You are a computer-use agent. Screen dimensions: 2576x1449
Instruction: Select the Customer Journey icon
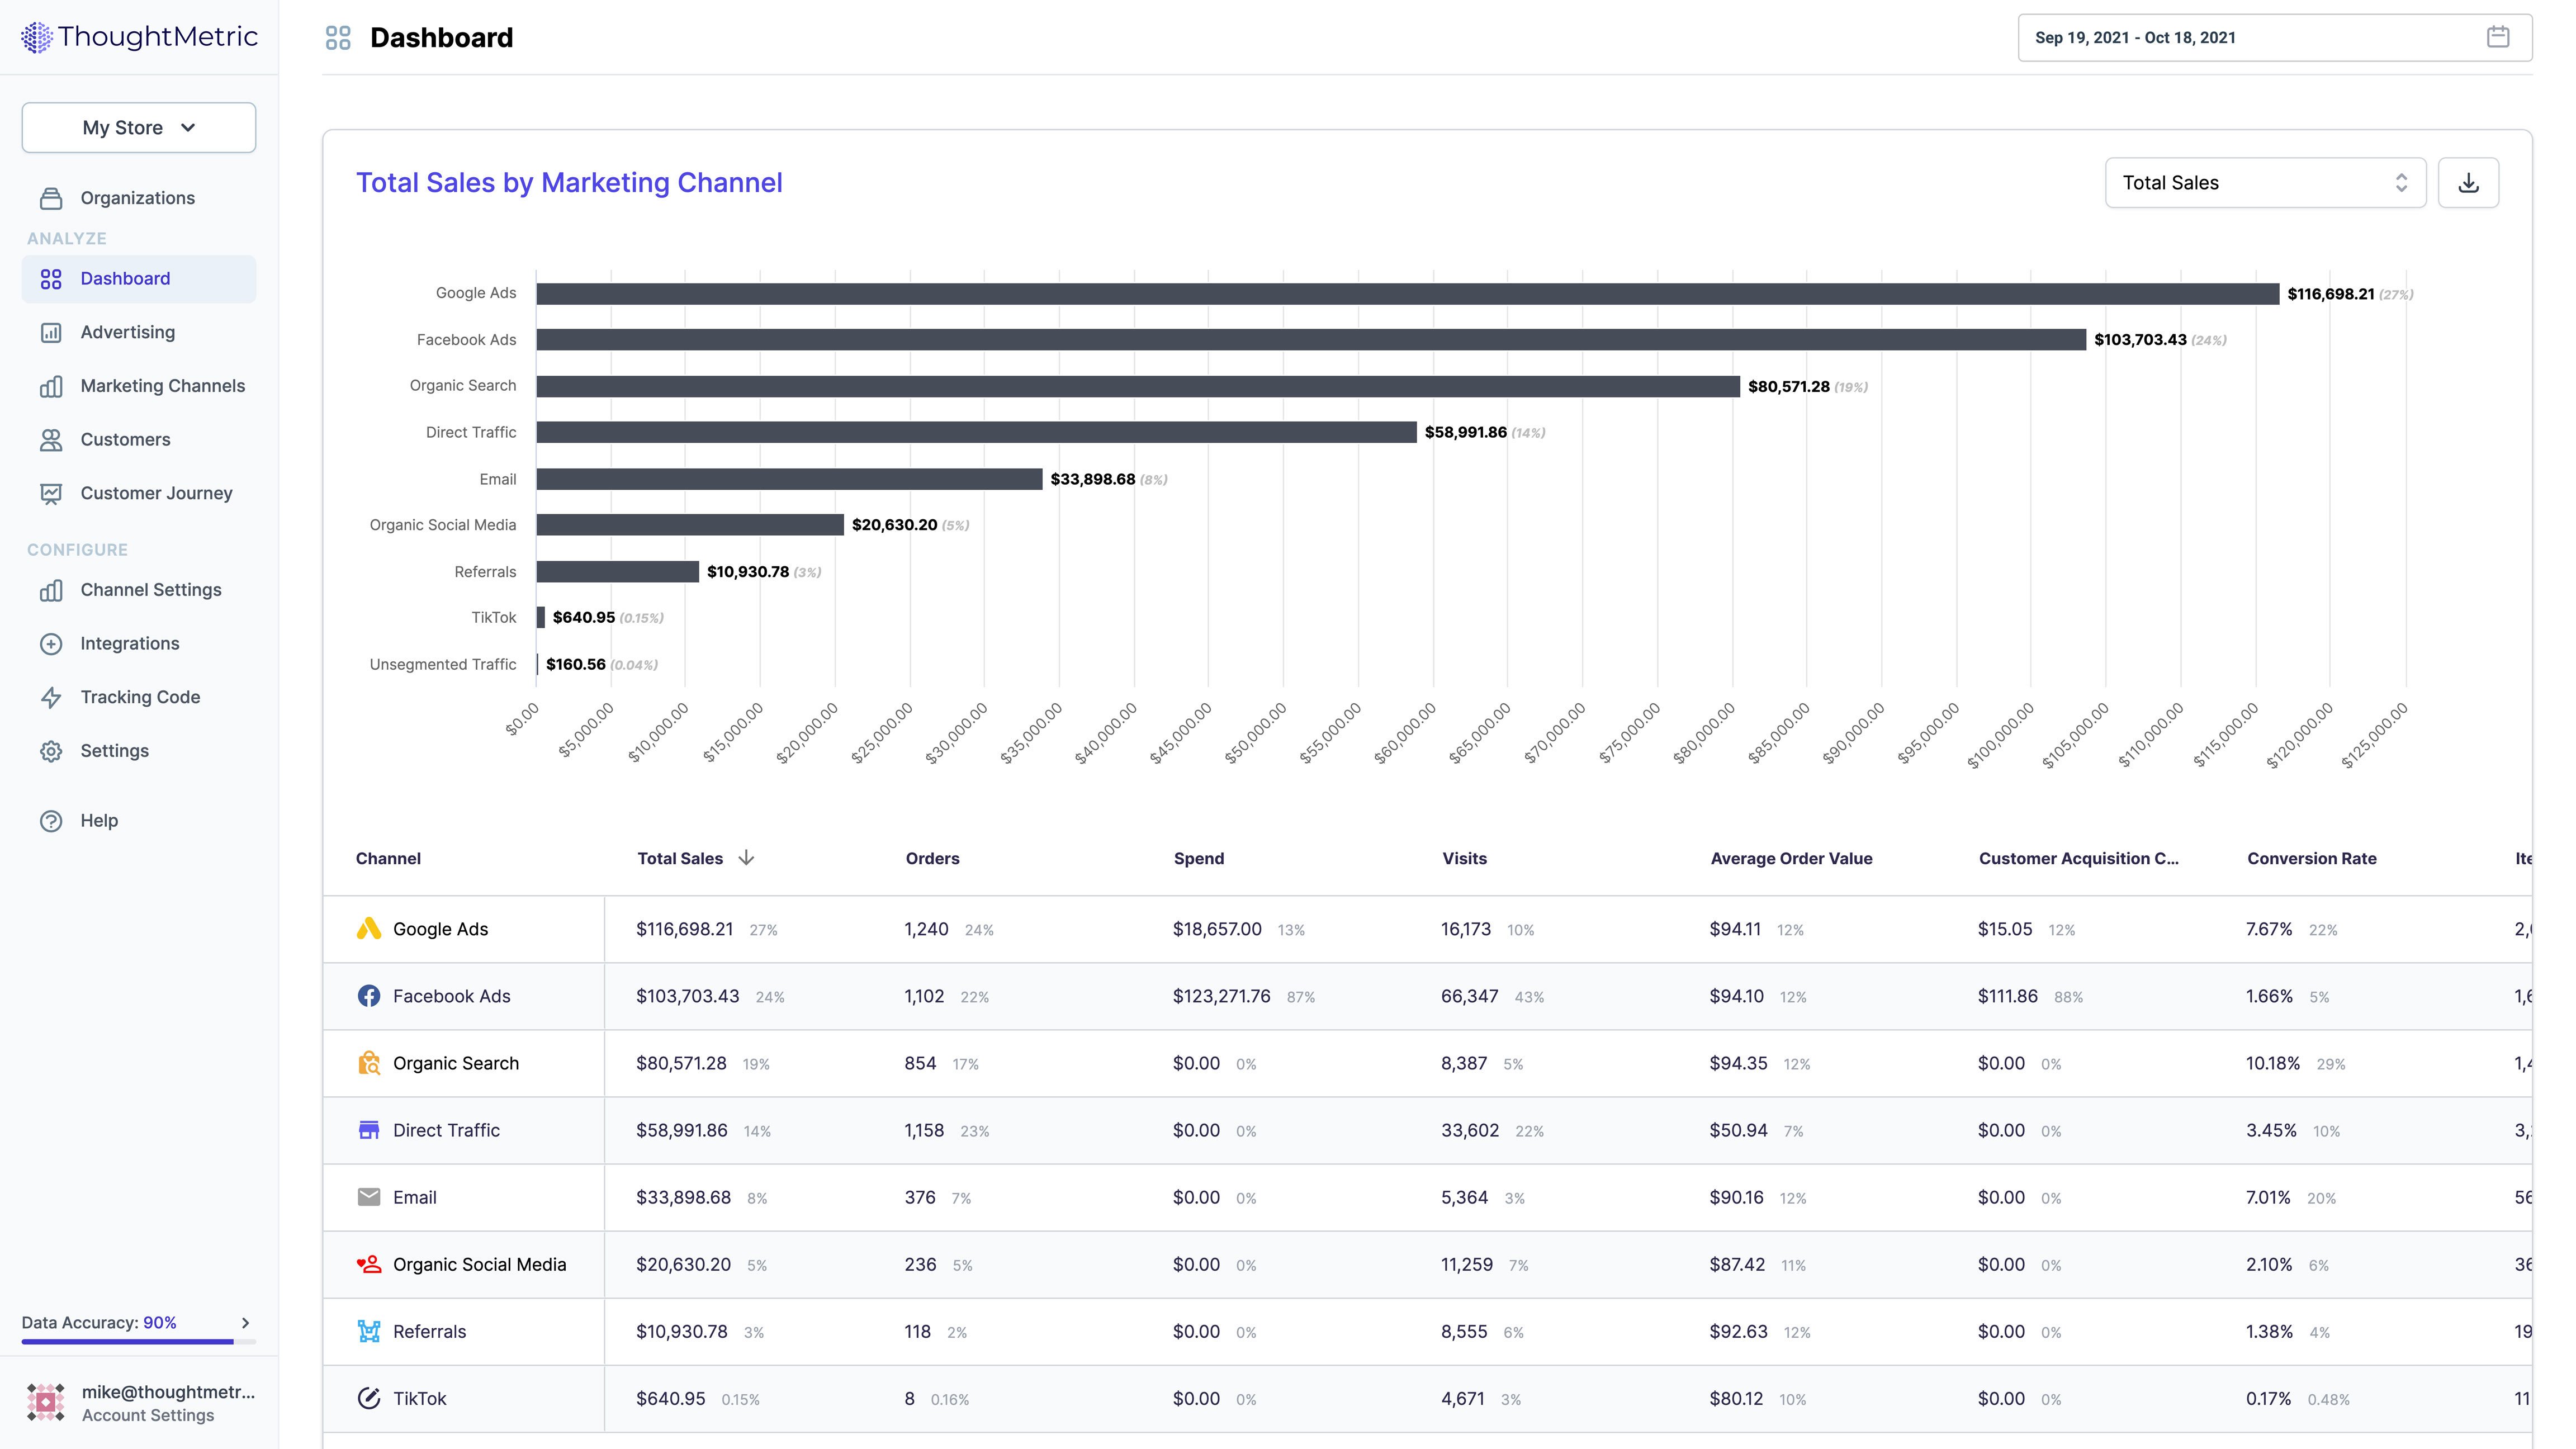click(x=51, y=492)
